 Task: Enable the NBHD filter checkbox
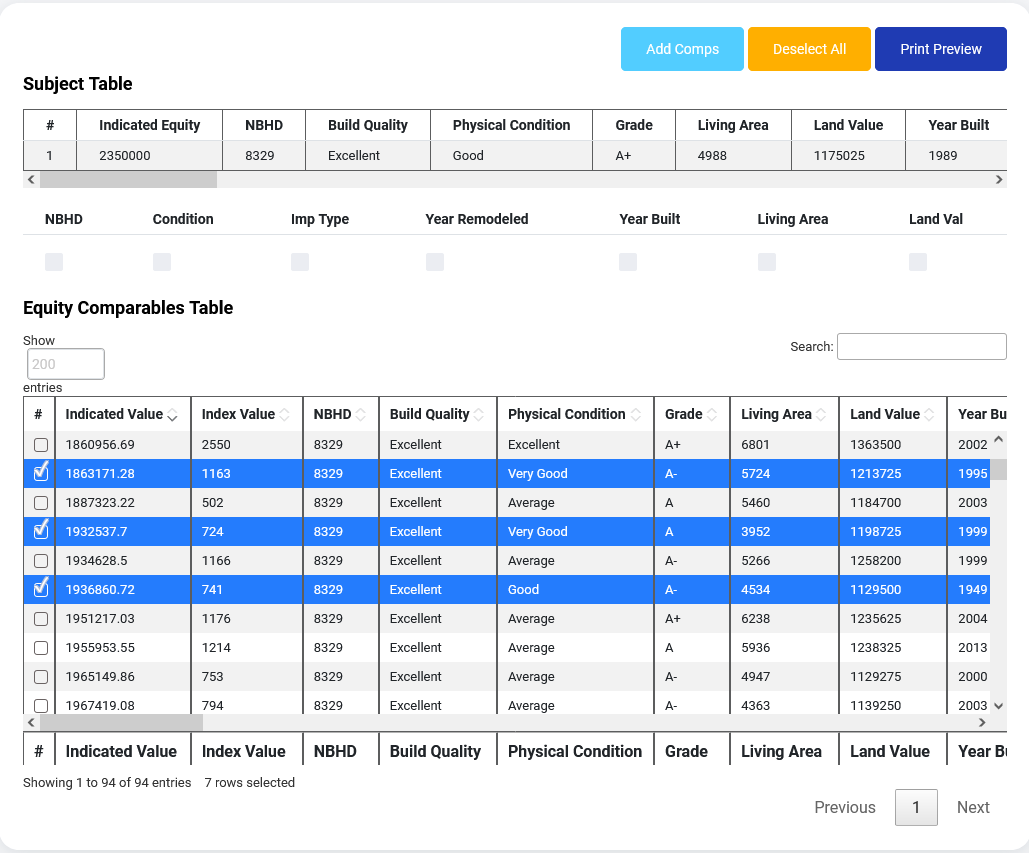(x=53, y=261)
